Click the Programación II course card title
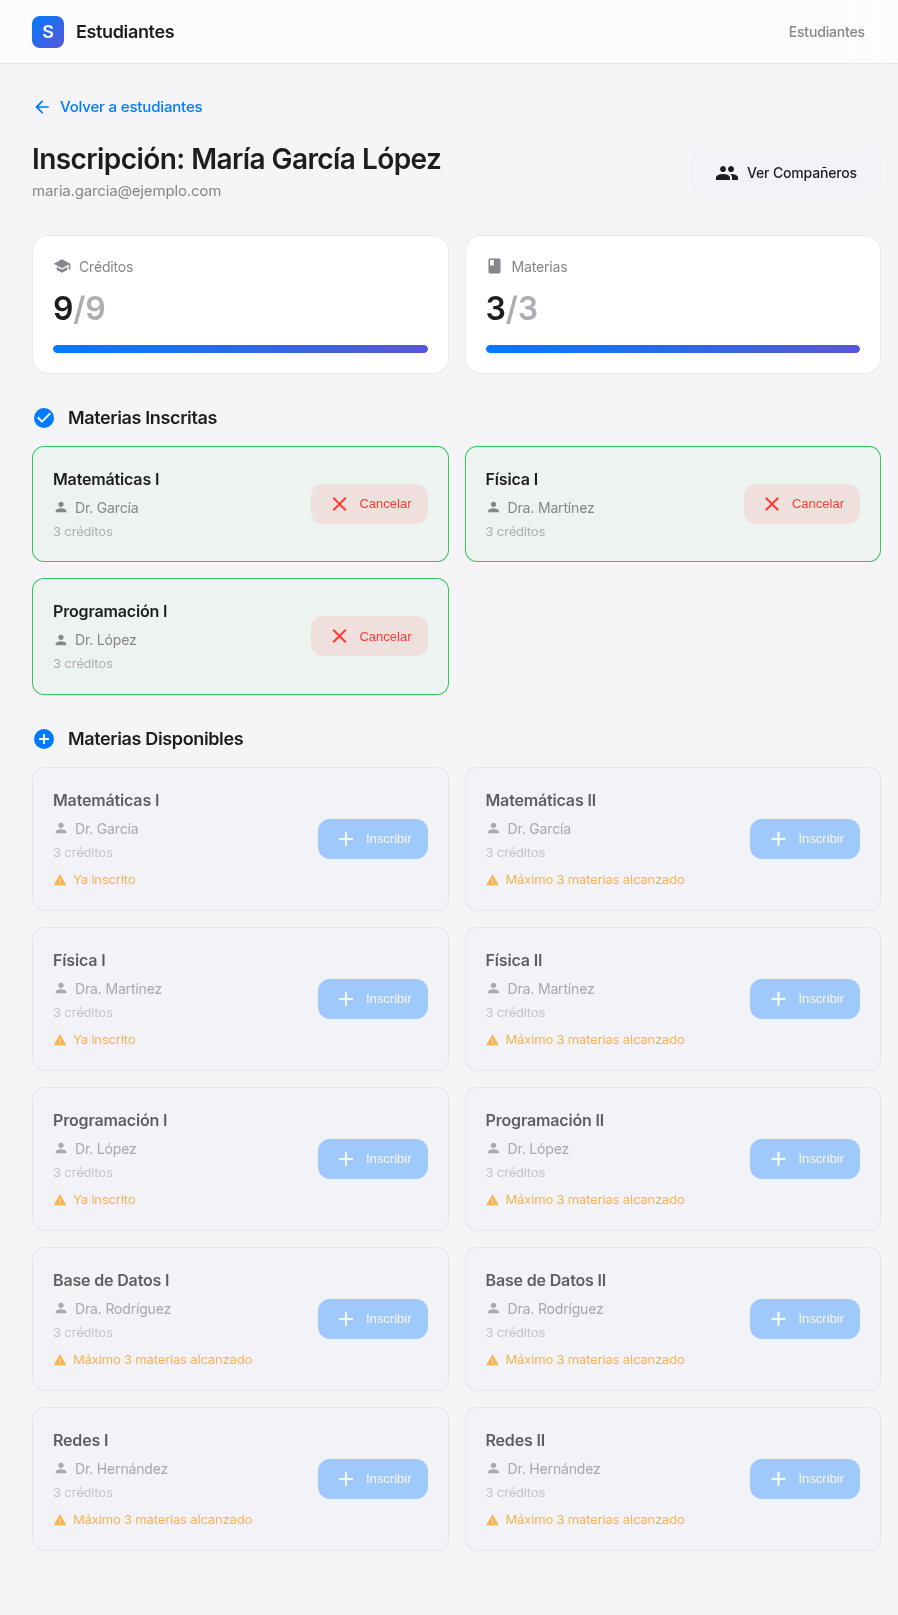898x1615 pixels. [x=545, y=1120]
